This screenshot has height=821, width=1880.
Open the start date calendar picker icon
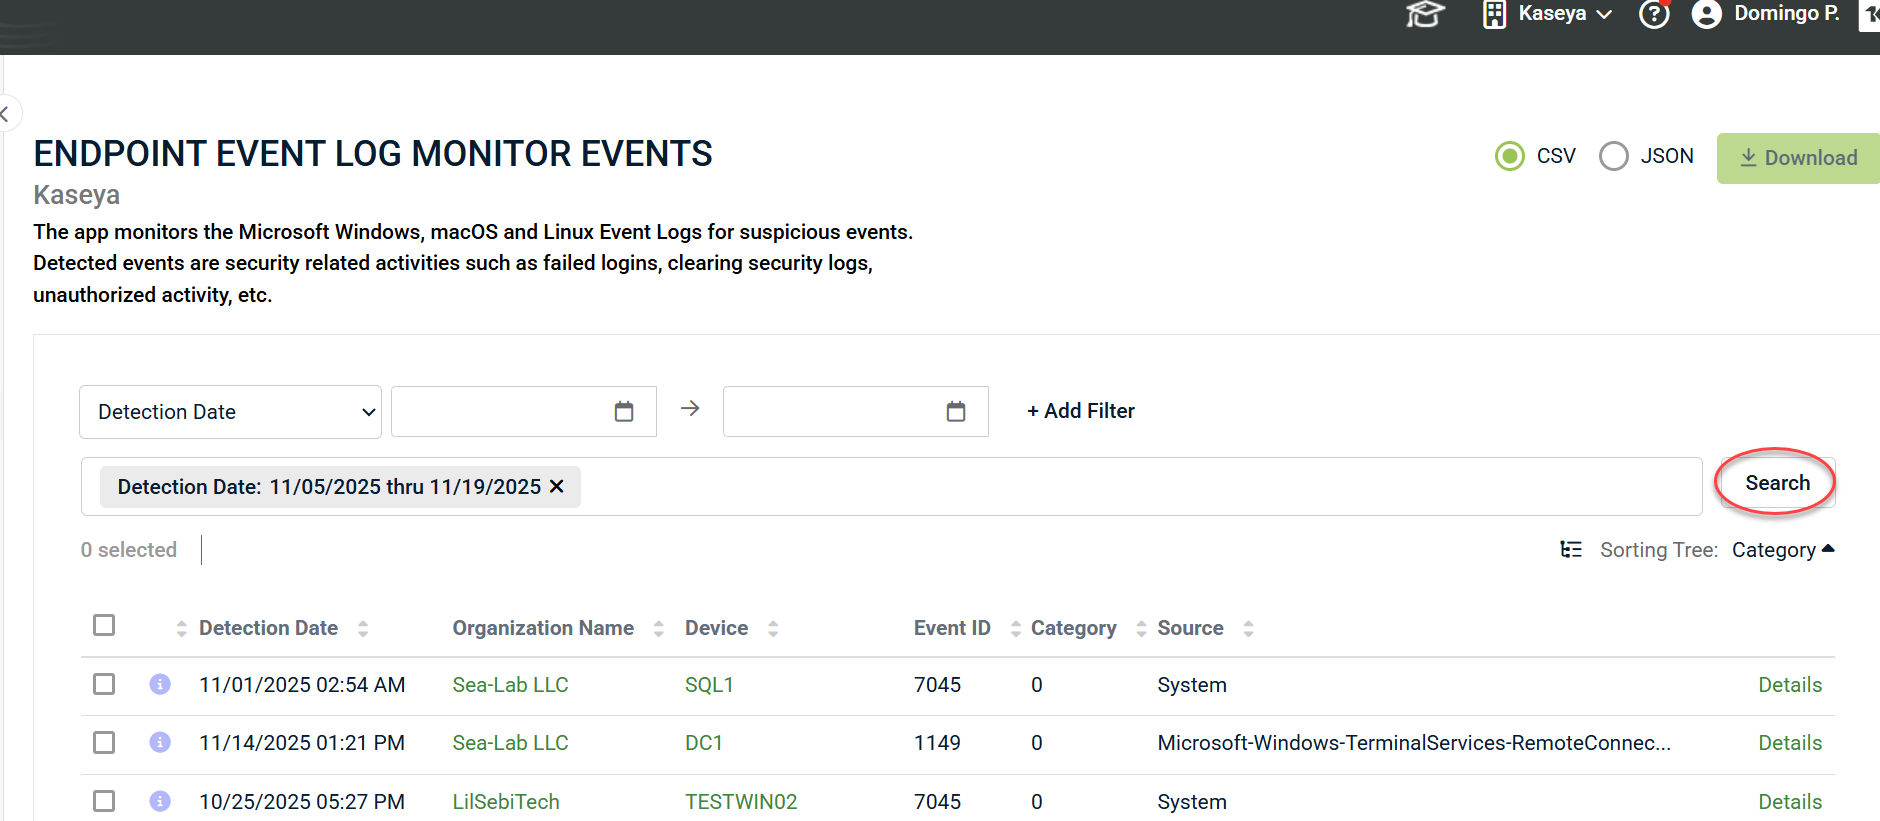pyautogui.click(x=624, y=412)
